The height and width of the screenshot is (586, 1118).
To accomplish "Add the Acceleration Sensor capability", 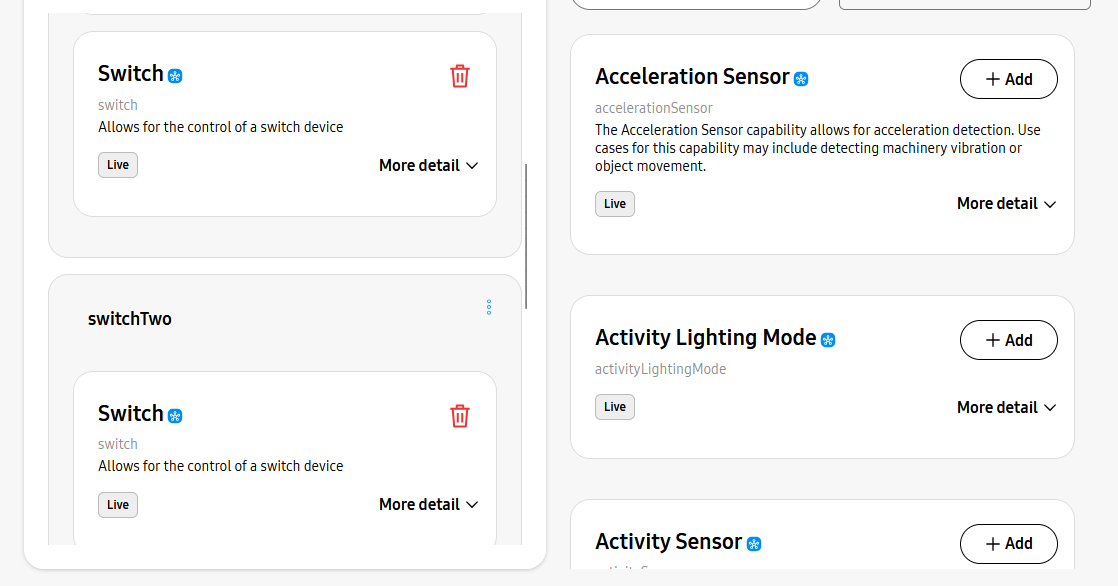I will click(x=1008, y=79).
